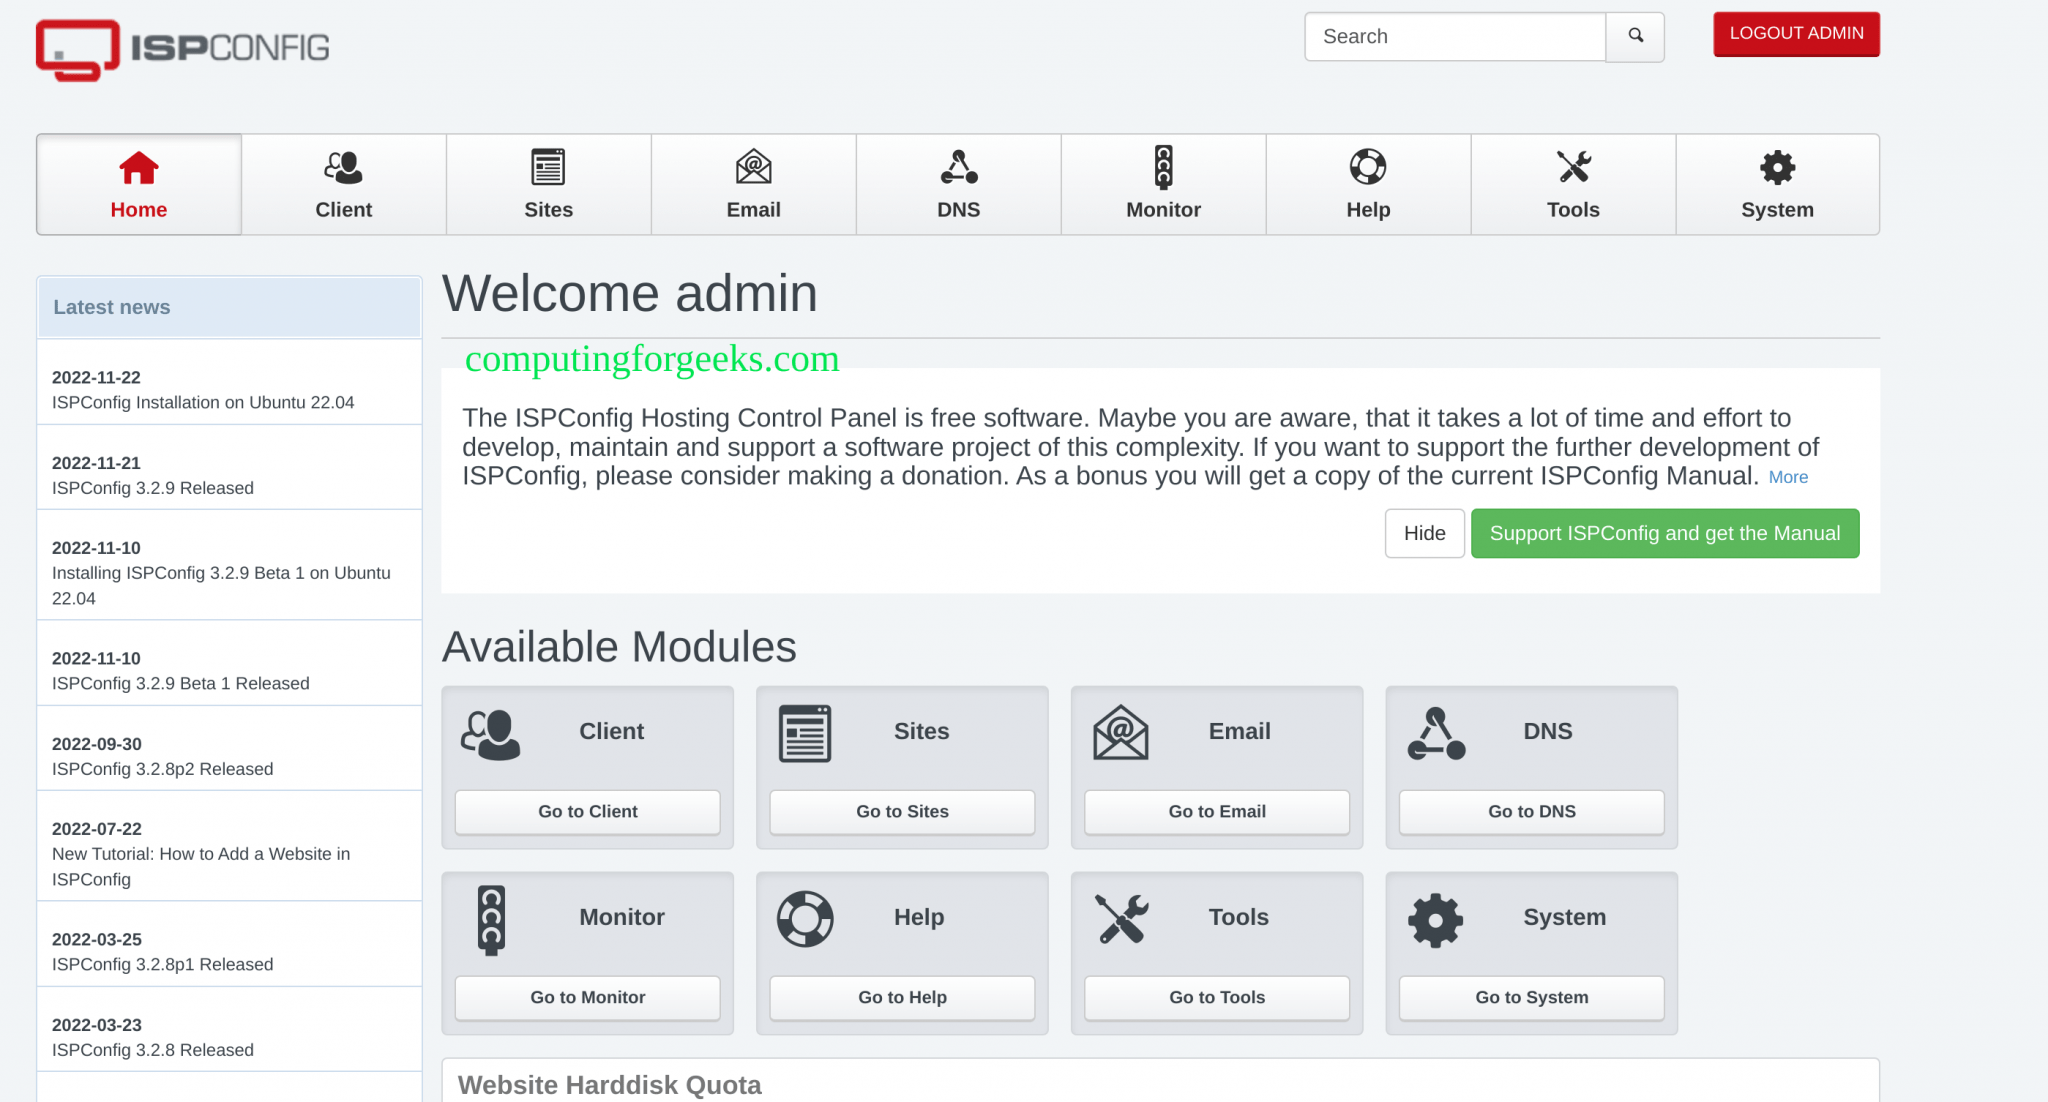Hide the donation notice
The height and width of the screenshot is (1102, 2048).
[1424, 533]
